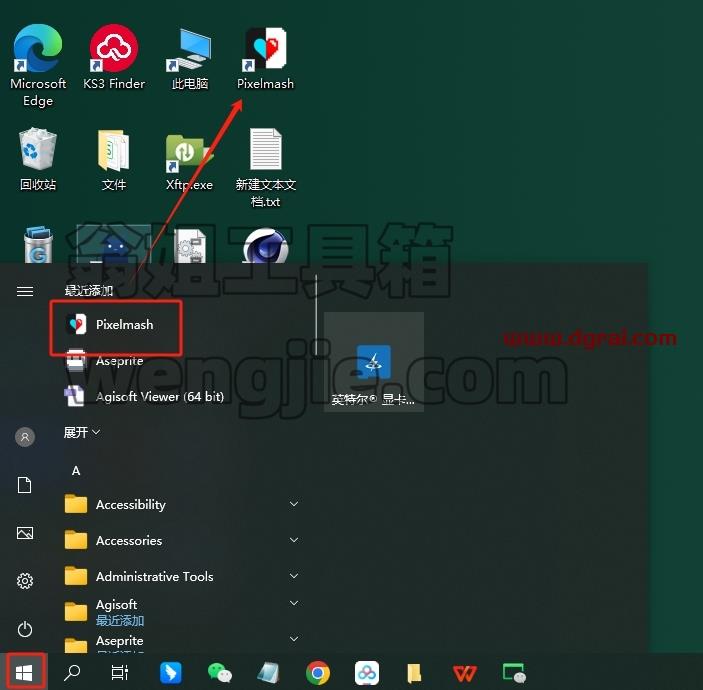703x690 pixels.
Task: Expand the Accessories folder chevron
Action: 294,540
